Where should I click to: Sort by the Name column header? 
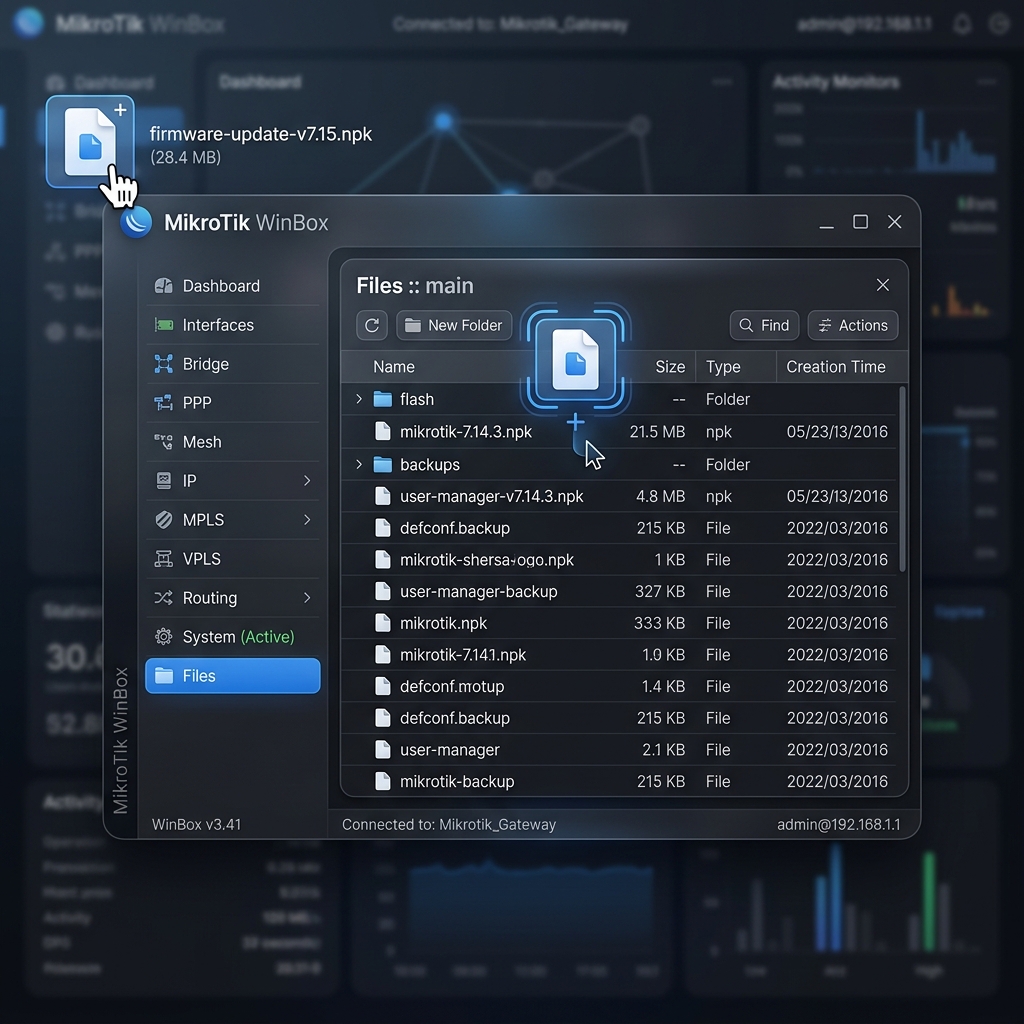[x=394, y=367]
